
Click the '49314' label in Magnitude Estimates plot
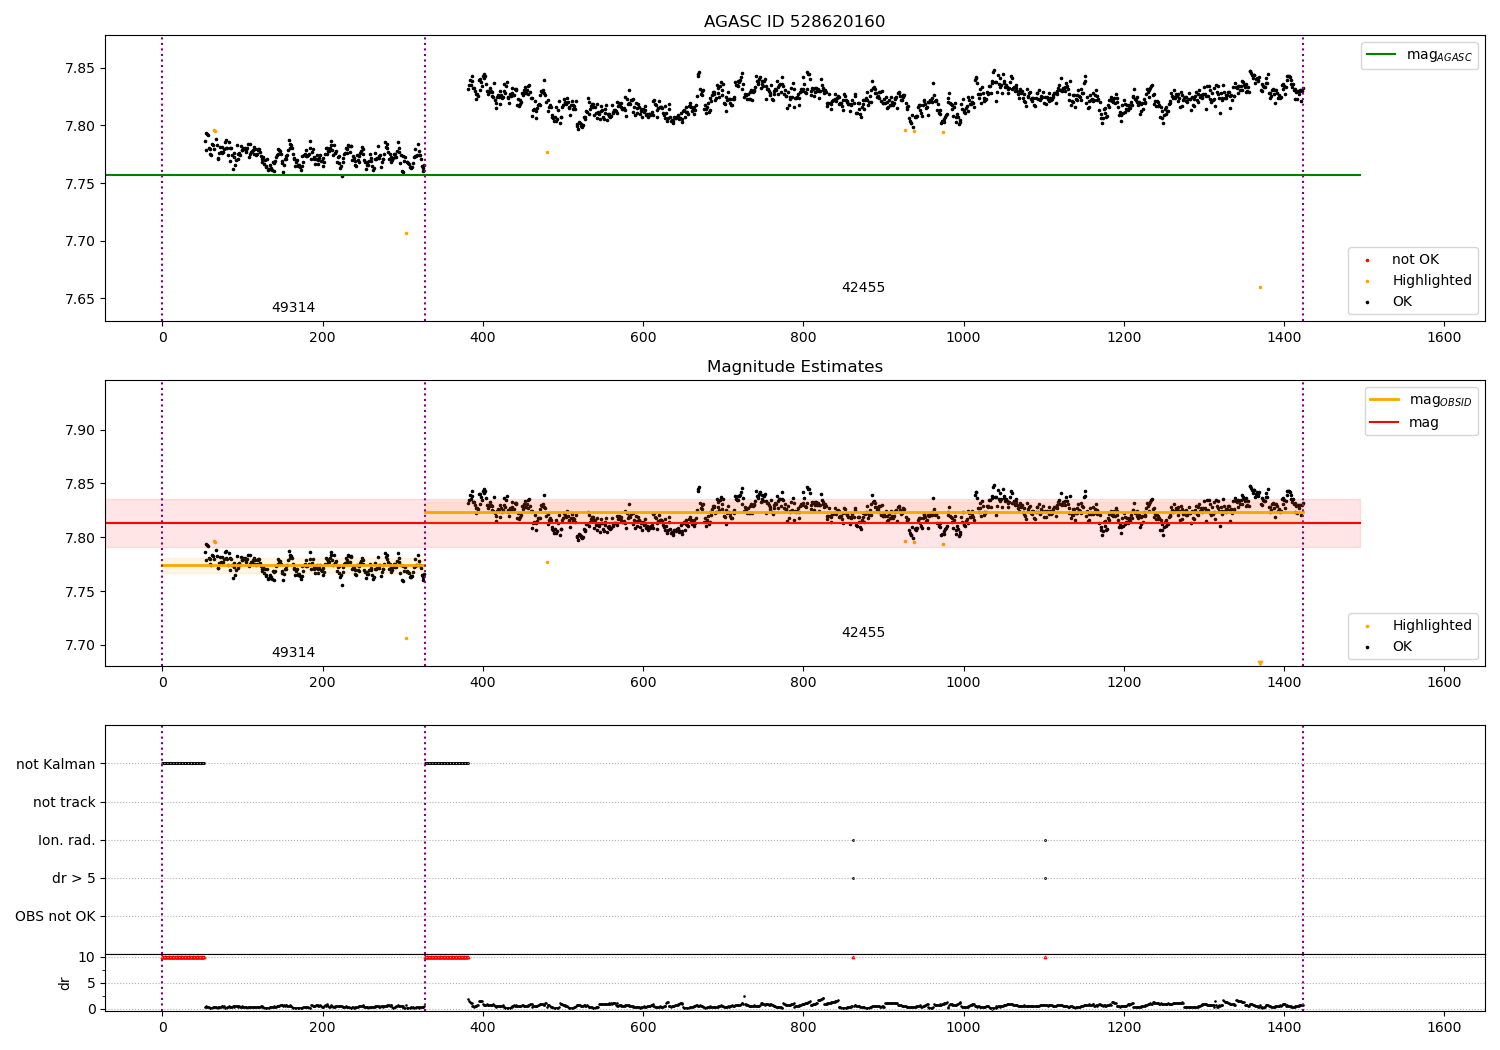[x=293, y=653]
